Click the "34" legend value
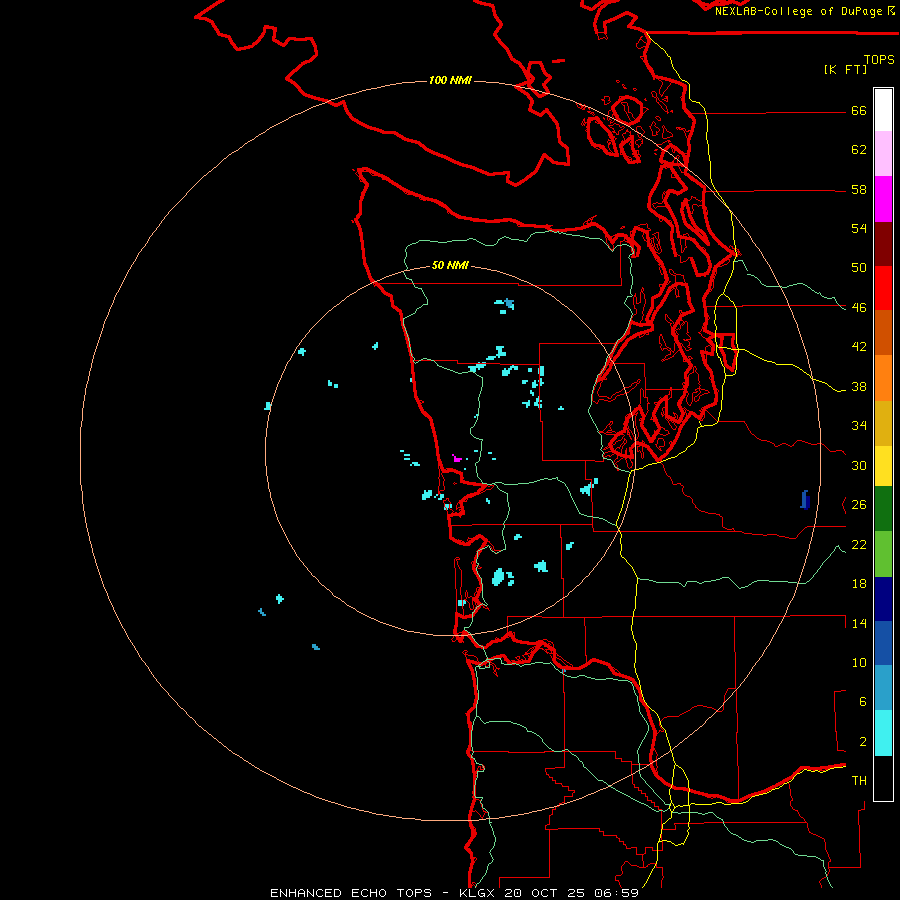This screenshot has width=900, height=900. pos(859,426)
